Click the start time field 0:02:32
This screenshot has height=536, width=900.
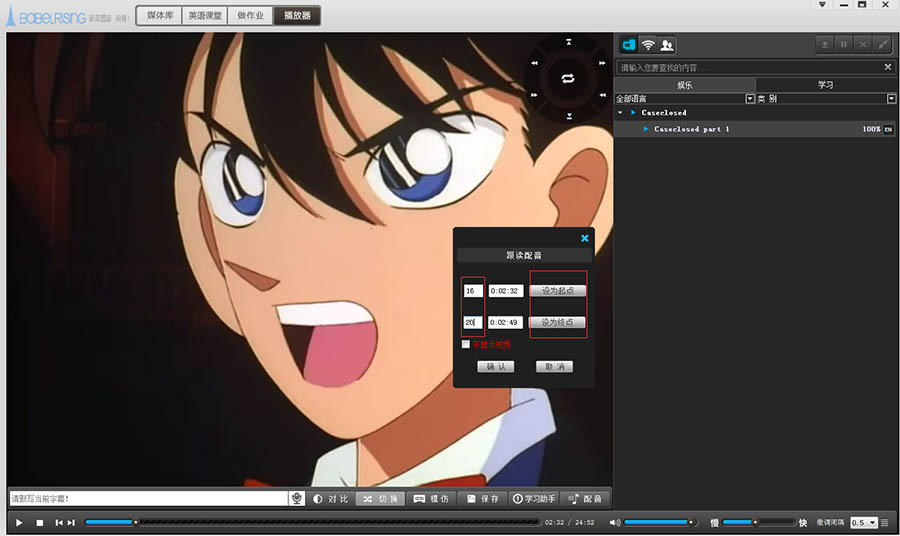(x=506, y=291)
